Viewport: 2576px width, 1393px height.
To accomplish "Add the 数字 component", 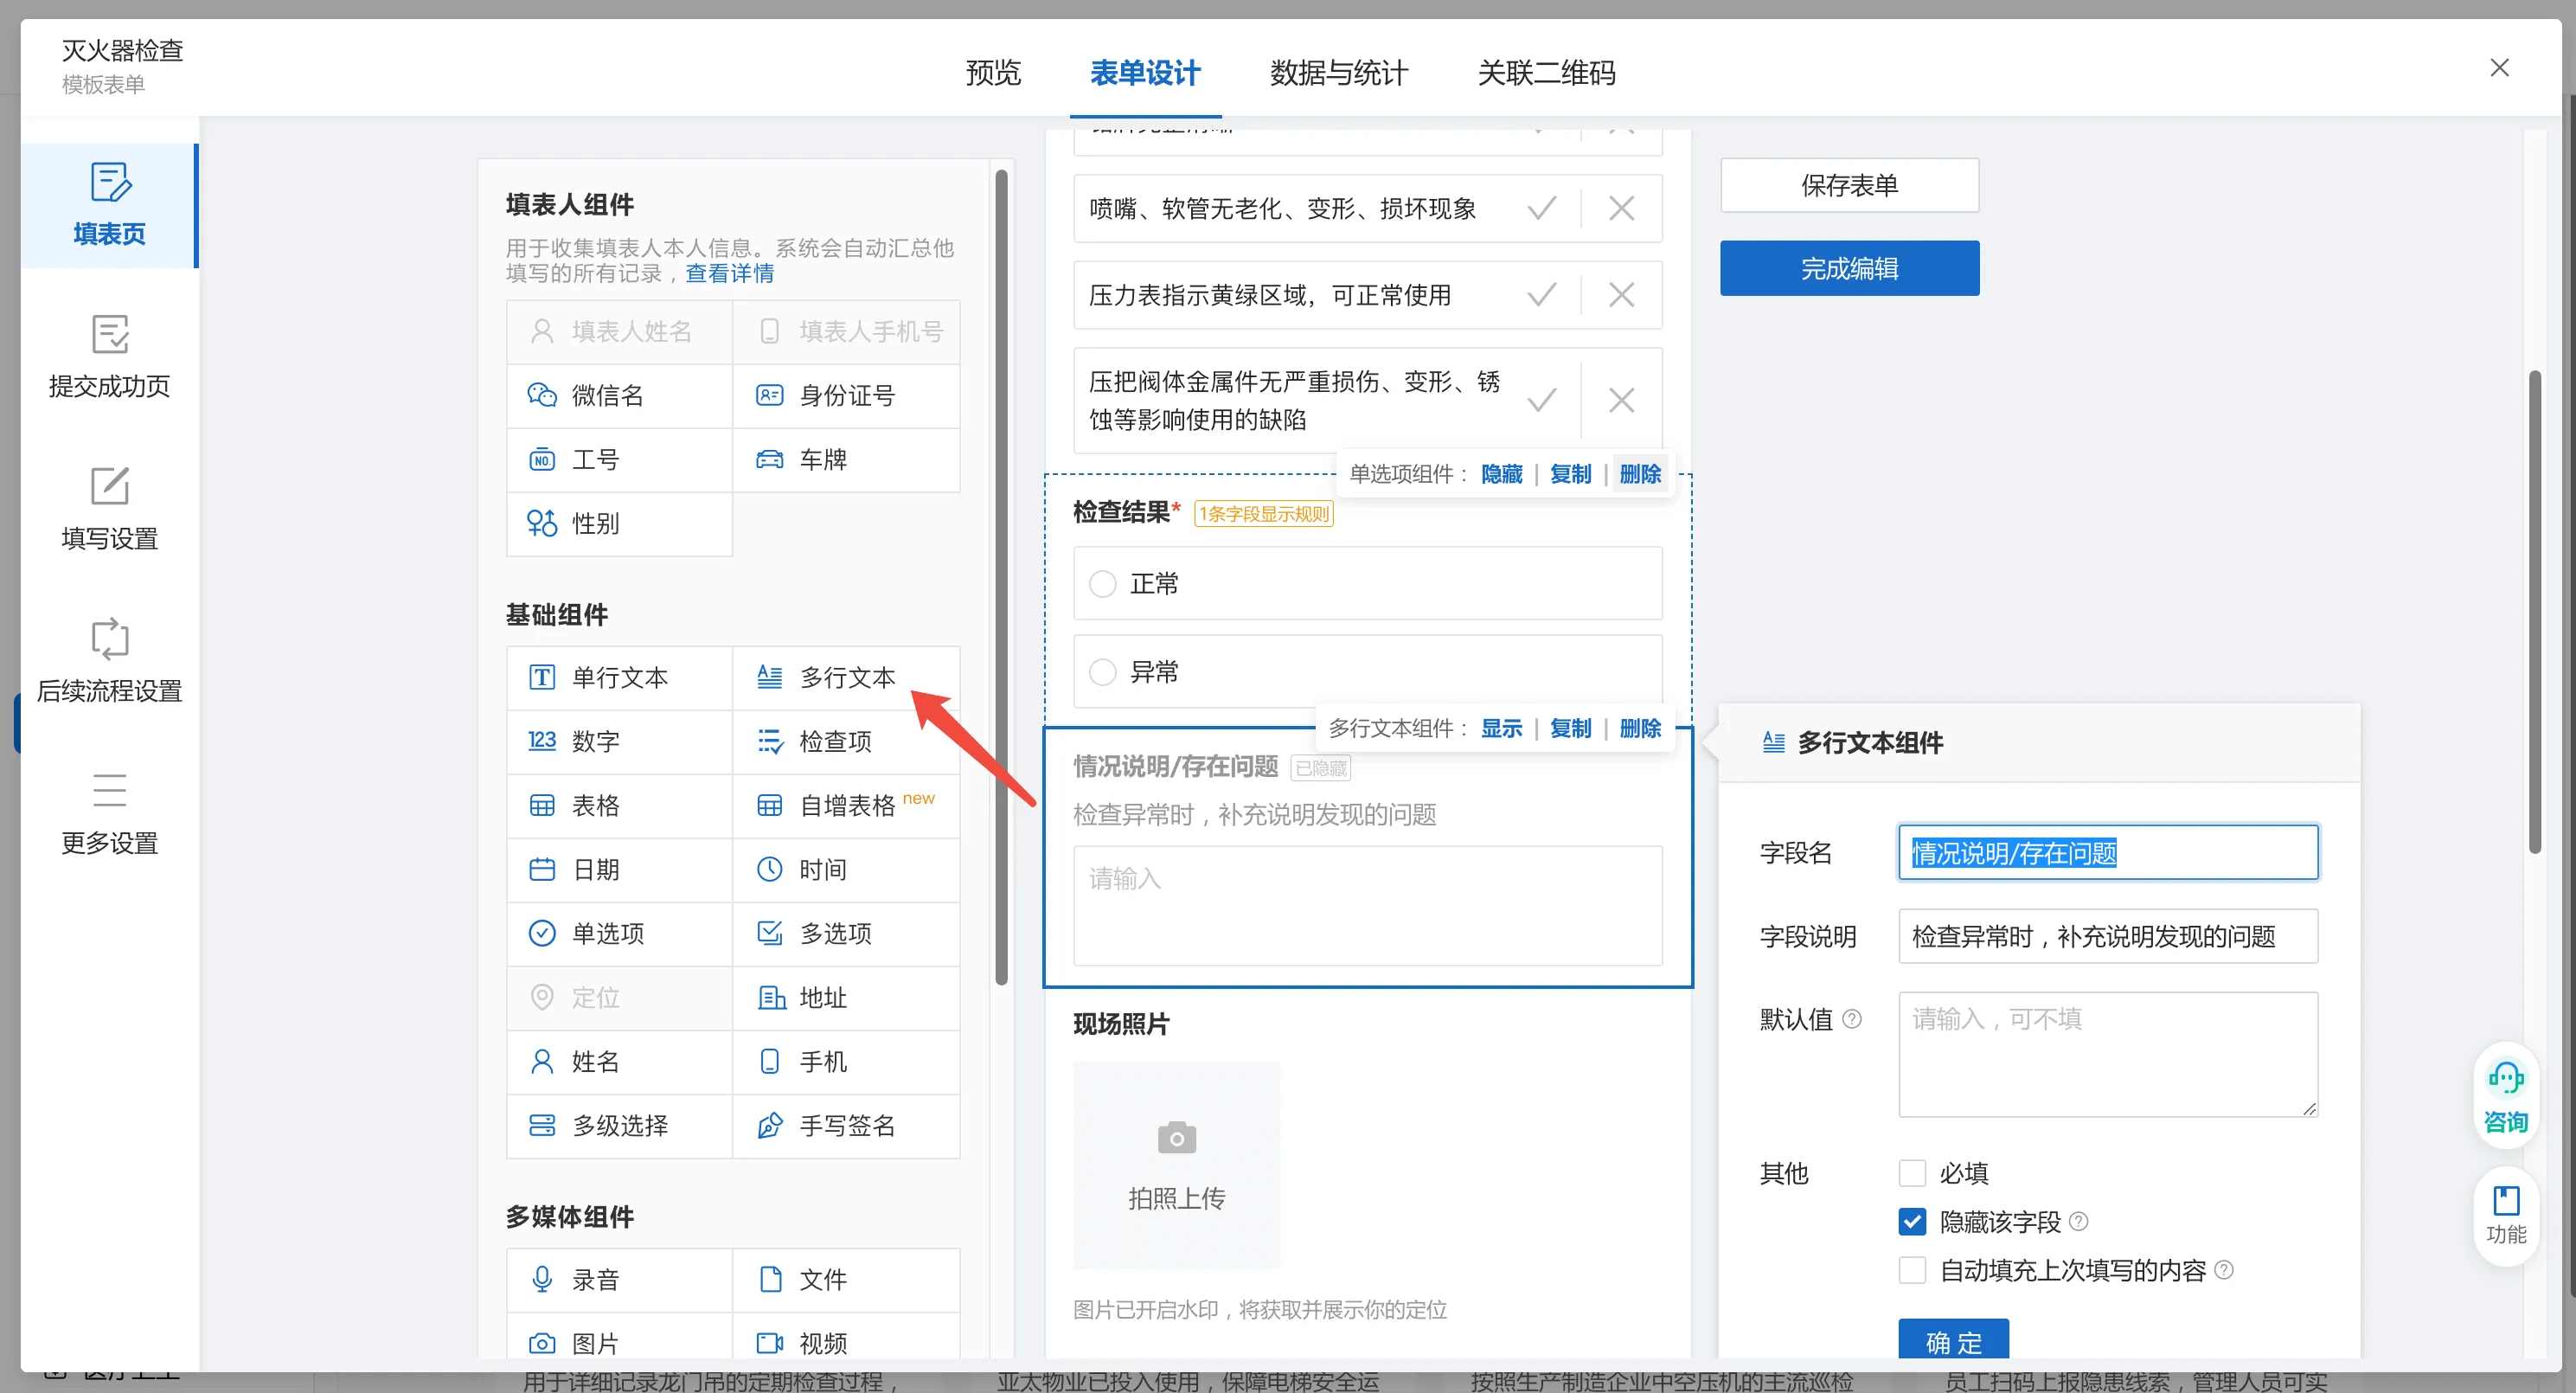I will 619,741.
